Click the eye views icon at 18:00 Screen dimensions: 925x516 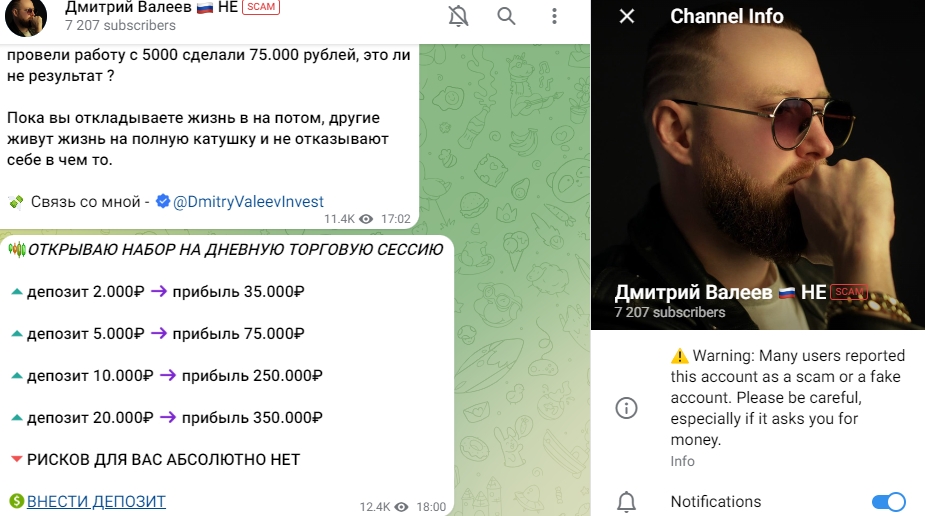[x=402, y=507]
